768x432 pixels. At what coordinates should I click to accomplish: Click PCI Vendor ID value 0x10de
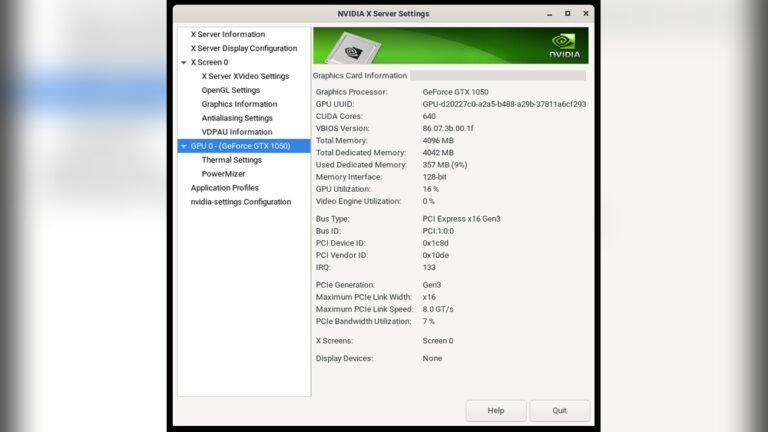point(435,255)
